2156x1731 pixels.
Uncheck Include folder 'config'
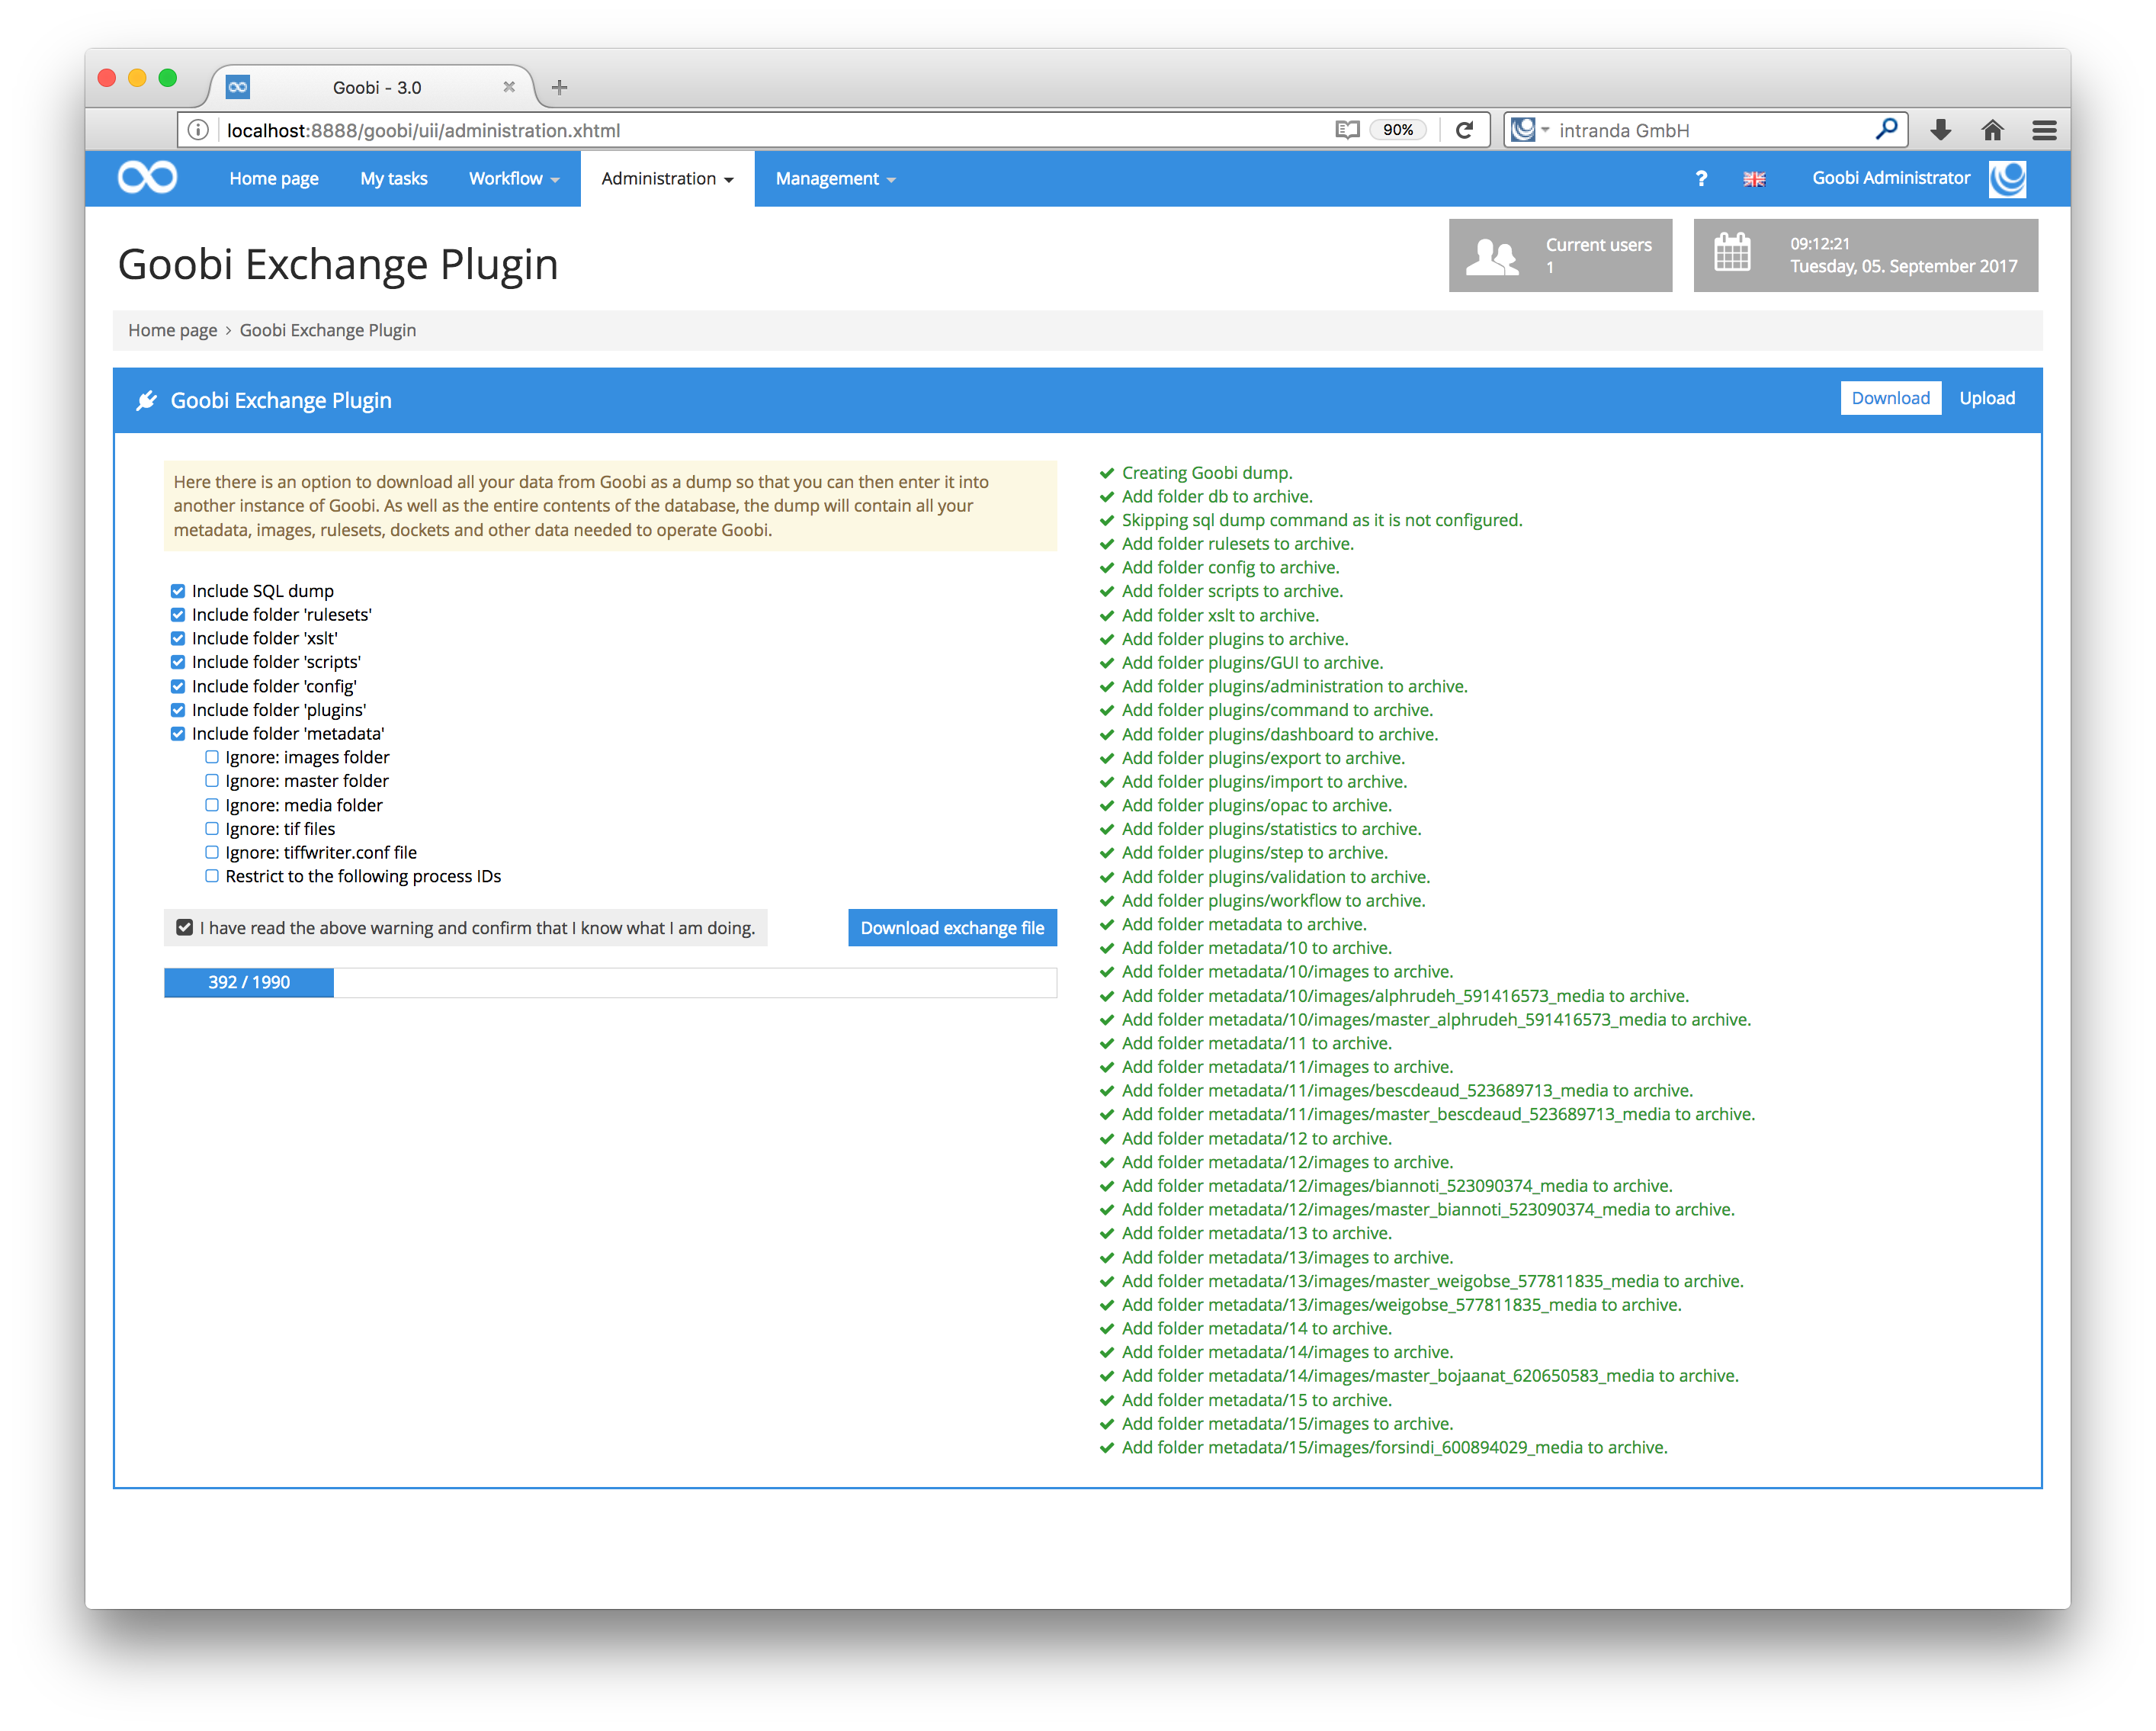(x=178, y=686)
